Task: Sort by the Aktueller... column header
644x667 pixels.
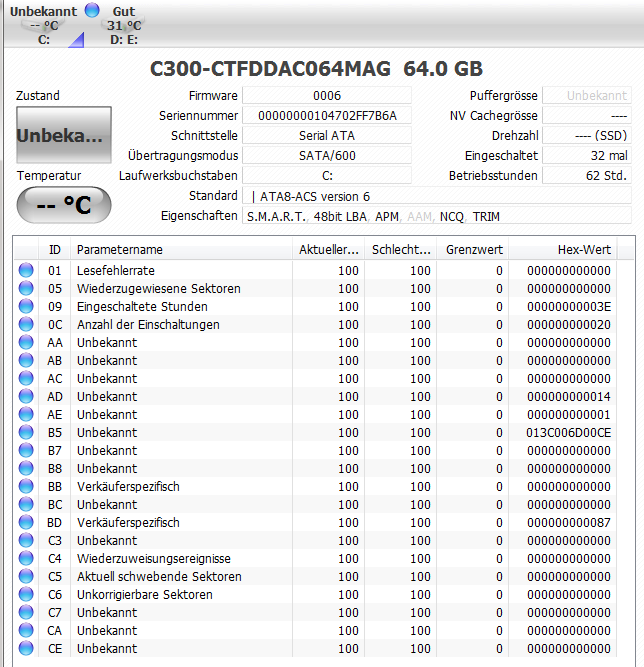Action: (x=328, y=249)
